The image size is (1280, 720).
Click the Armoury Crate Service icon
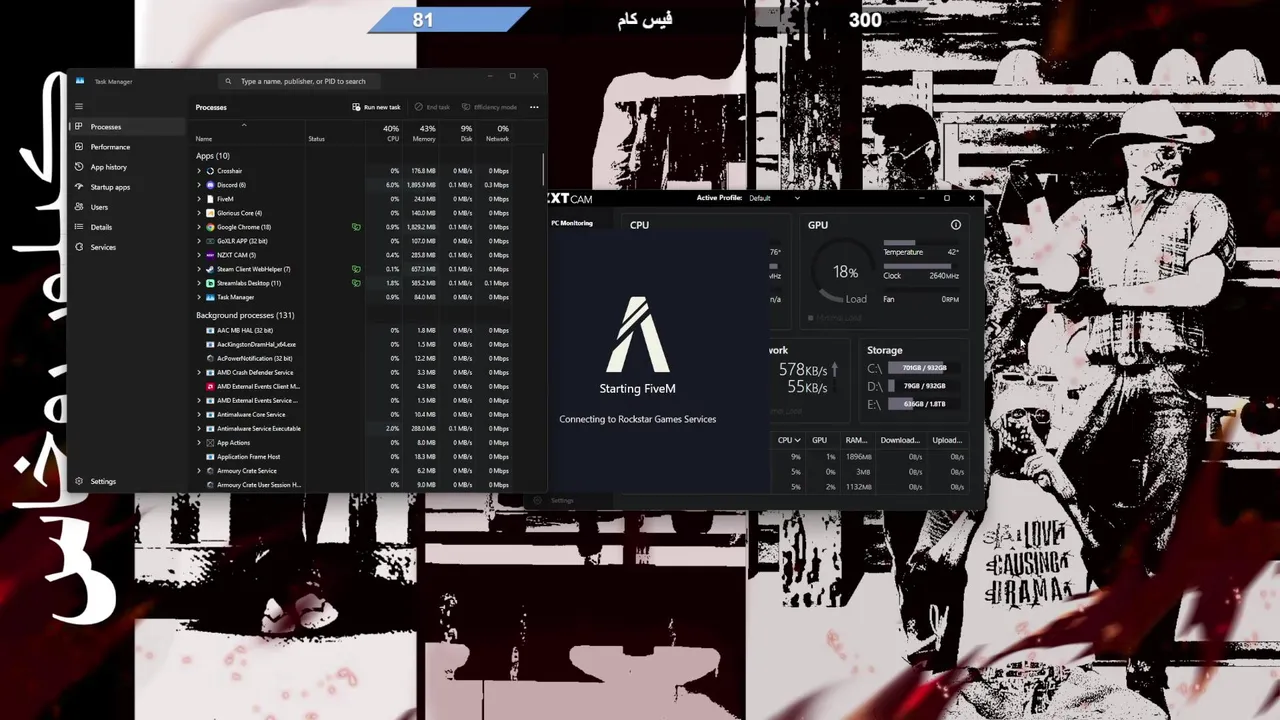coord(210,470)
